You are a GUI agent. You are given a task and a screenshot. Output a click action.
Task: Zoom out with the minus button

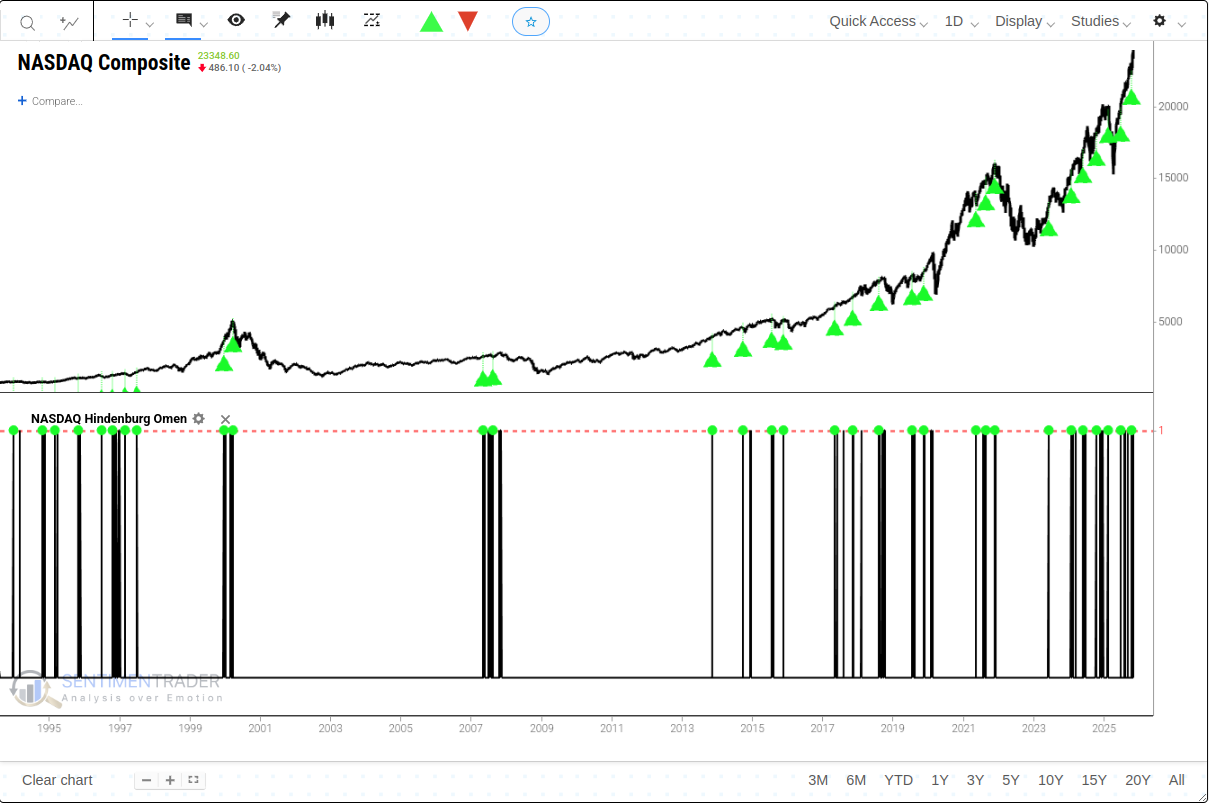(x=147, y=780)
